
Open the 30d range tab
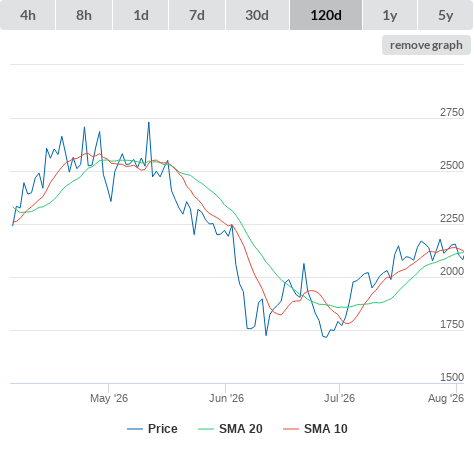pos(257,15)
